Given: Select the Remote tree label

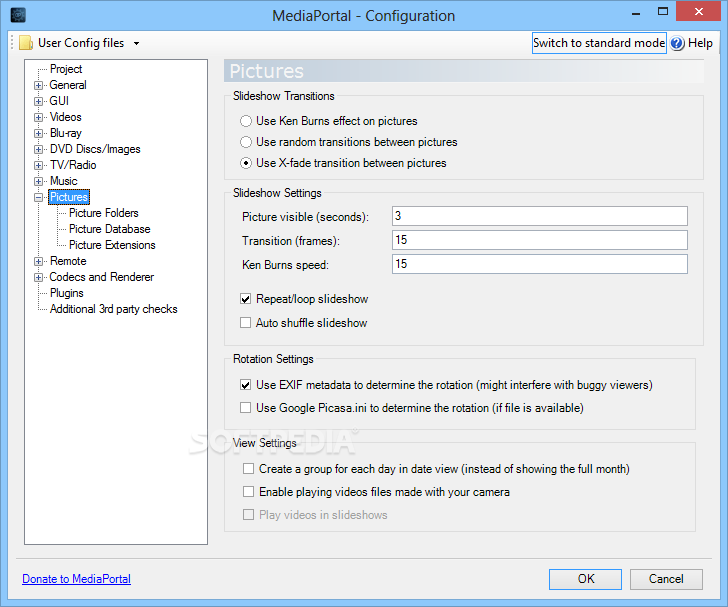Looking at the screenshot, I should pyautogui.click(x=68, y=261).
